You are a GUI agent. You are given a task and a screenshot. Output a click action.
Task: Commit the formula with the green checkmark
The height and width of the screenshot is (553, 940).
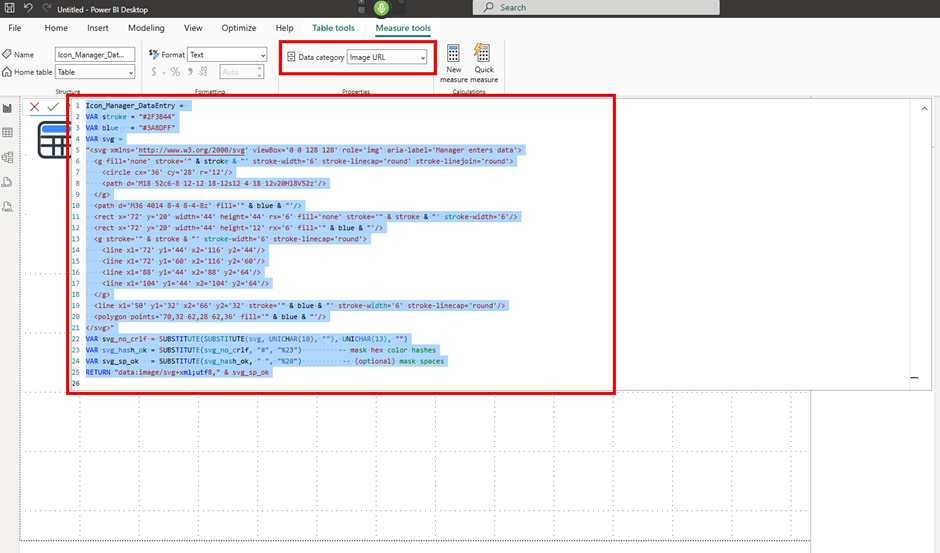point(53,107)
